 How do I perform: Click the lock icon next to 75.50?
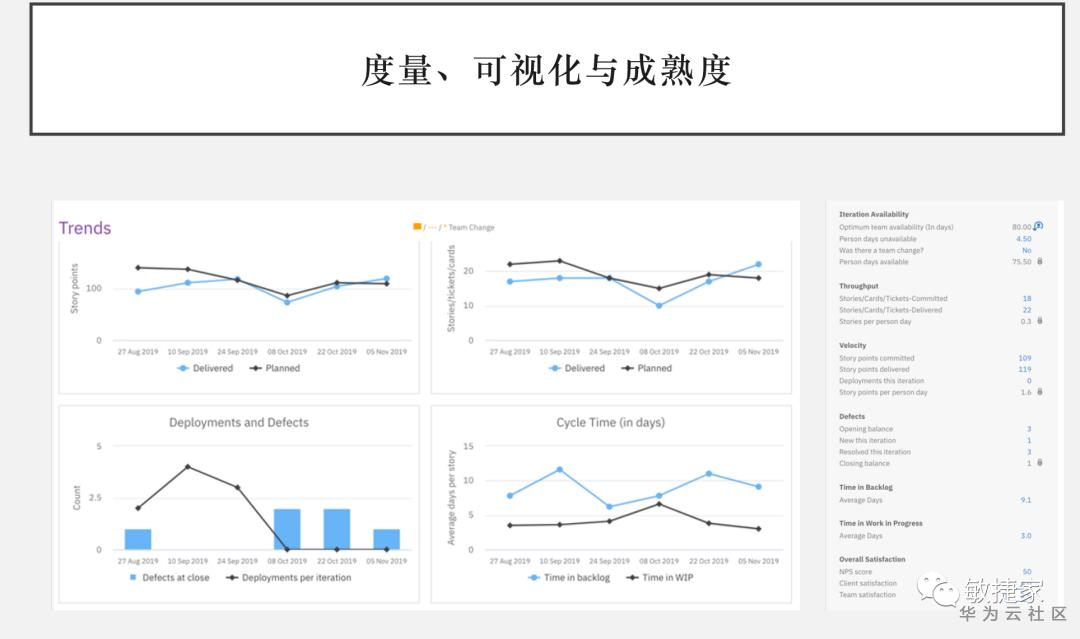point(1039,261)
